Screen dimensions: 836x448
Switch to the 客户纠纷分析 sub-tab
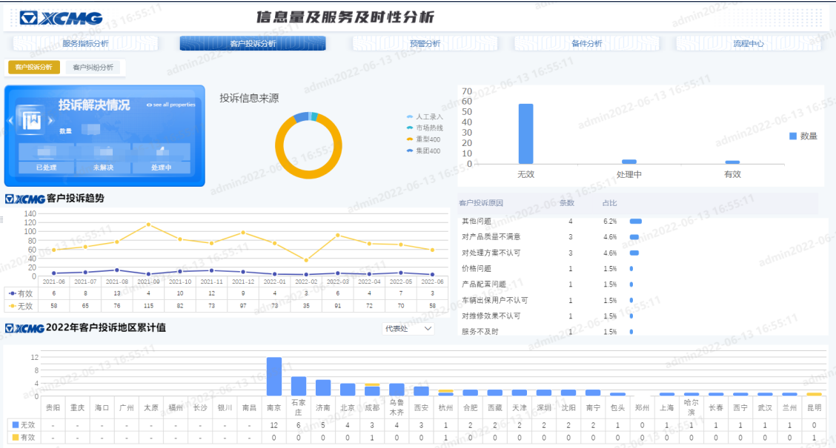coord(93,67)
